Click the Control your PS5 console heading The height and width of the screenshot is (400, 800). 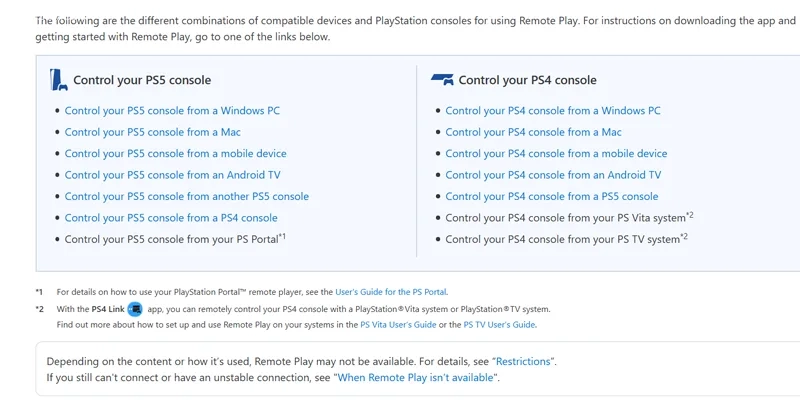point(142,80)
